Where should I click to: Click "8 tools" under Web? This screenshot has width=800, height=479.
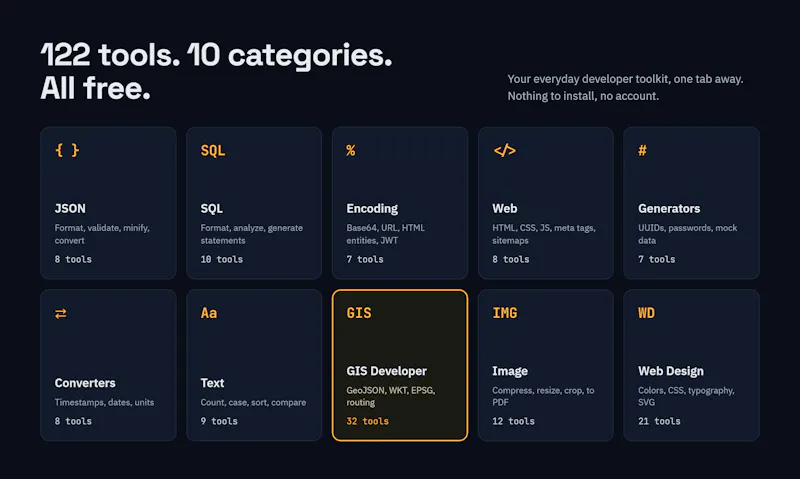point(511,260)
